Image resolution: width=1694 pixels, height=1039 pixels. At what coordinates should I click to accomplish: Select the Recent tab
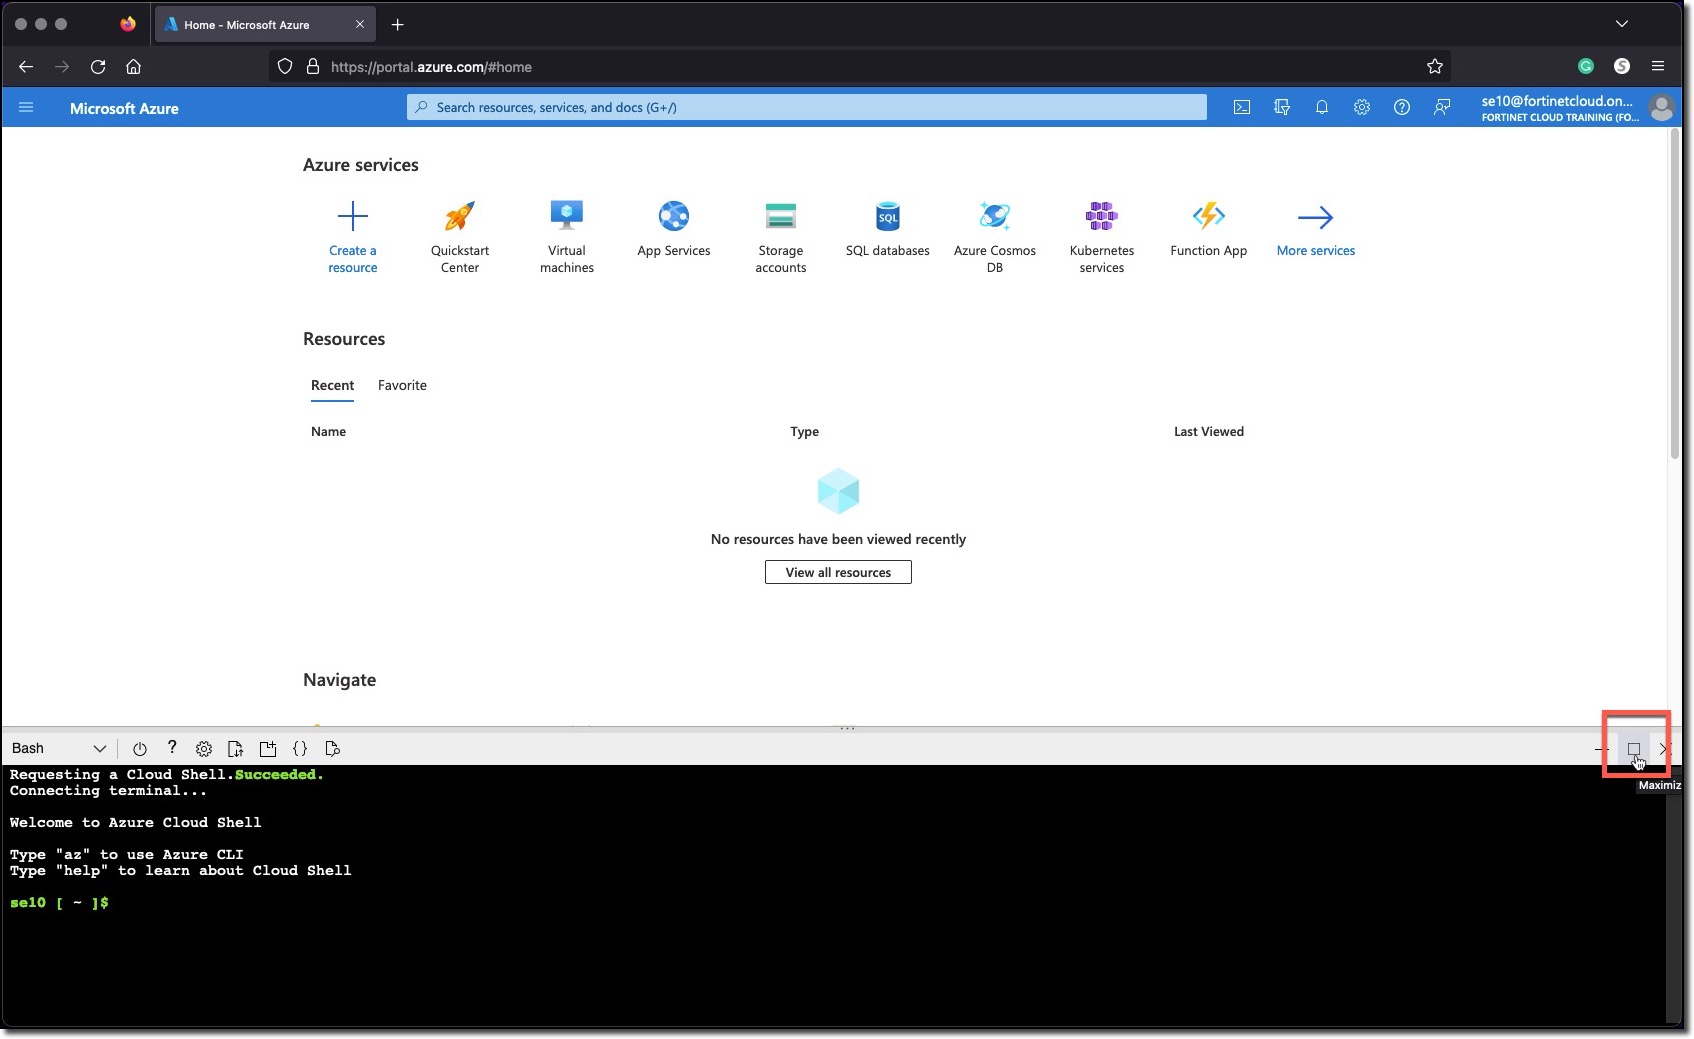pyautogui.click(x=332, y=385)
